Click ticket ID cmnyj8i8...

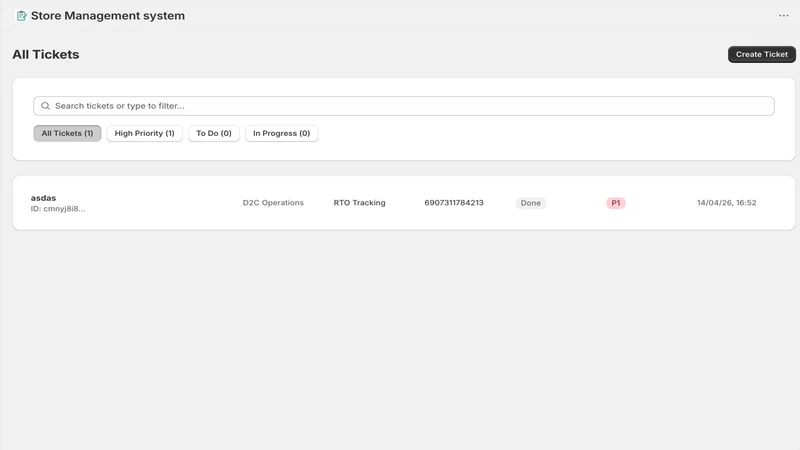tap(58, 209)
